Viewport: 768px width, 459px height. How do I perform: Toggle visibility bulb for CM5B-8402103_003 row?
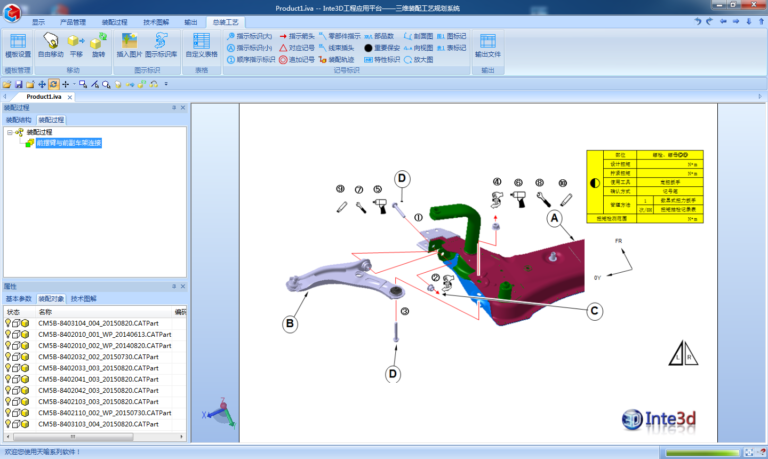pyautogui.click(x=8, y=401)
